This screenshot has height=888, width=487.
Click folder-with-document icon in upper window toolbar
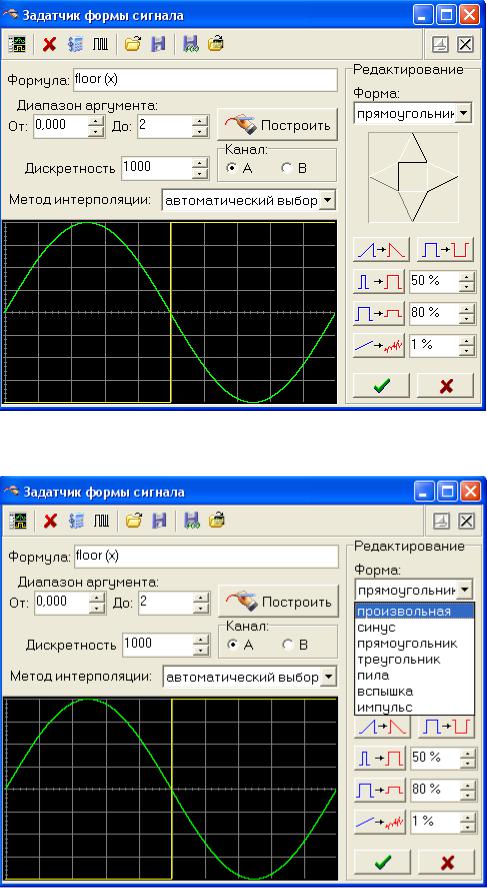[215, 45]
